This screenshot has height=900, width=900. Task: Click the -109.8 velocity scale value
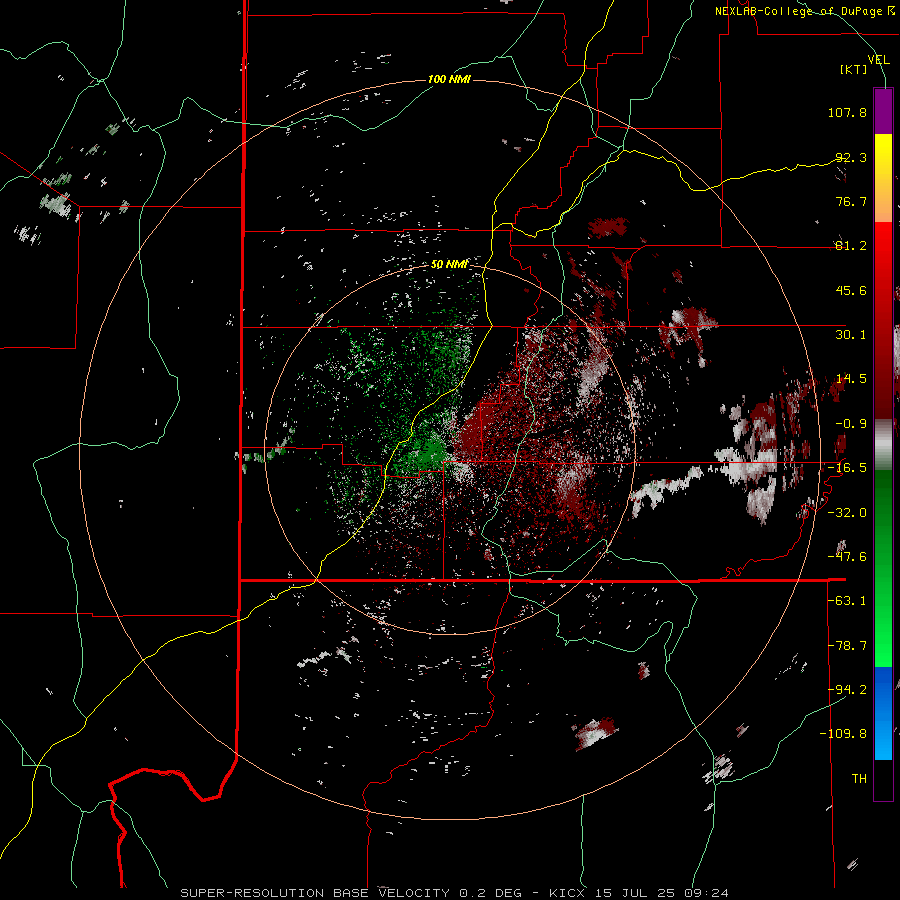coord(843,734)
